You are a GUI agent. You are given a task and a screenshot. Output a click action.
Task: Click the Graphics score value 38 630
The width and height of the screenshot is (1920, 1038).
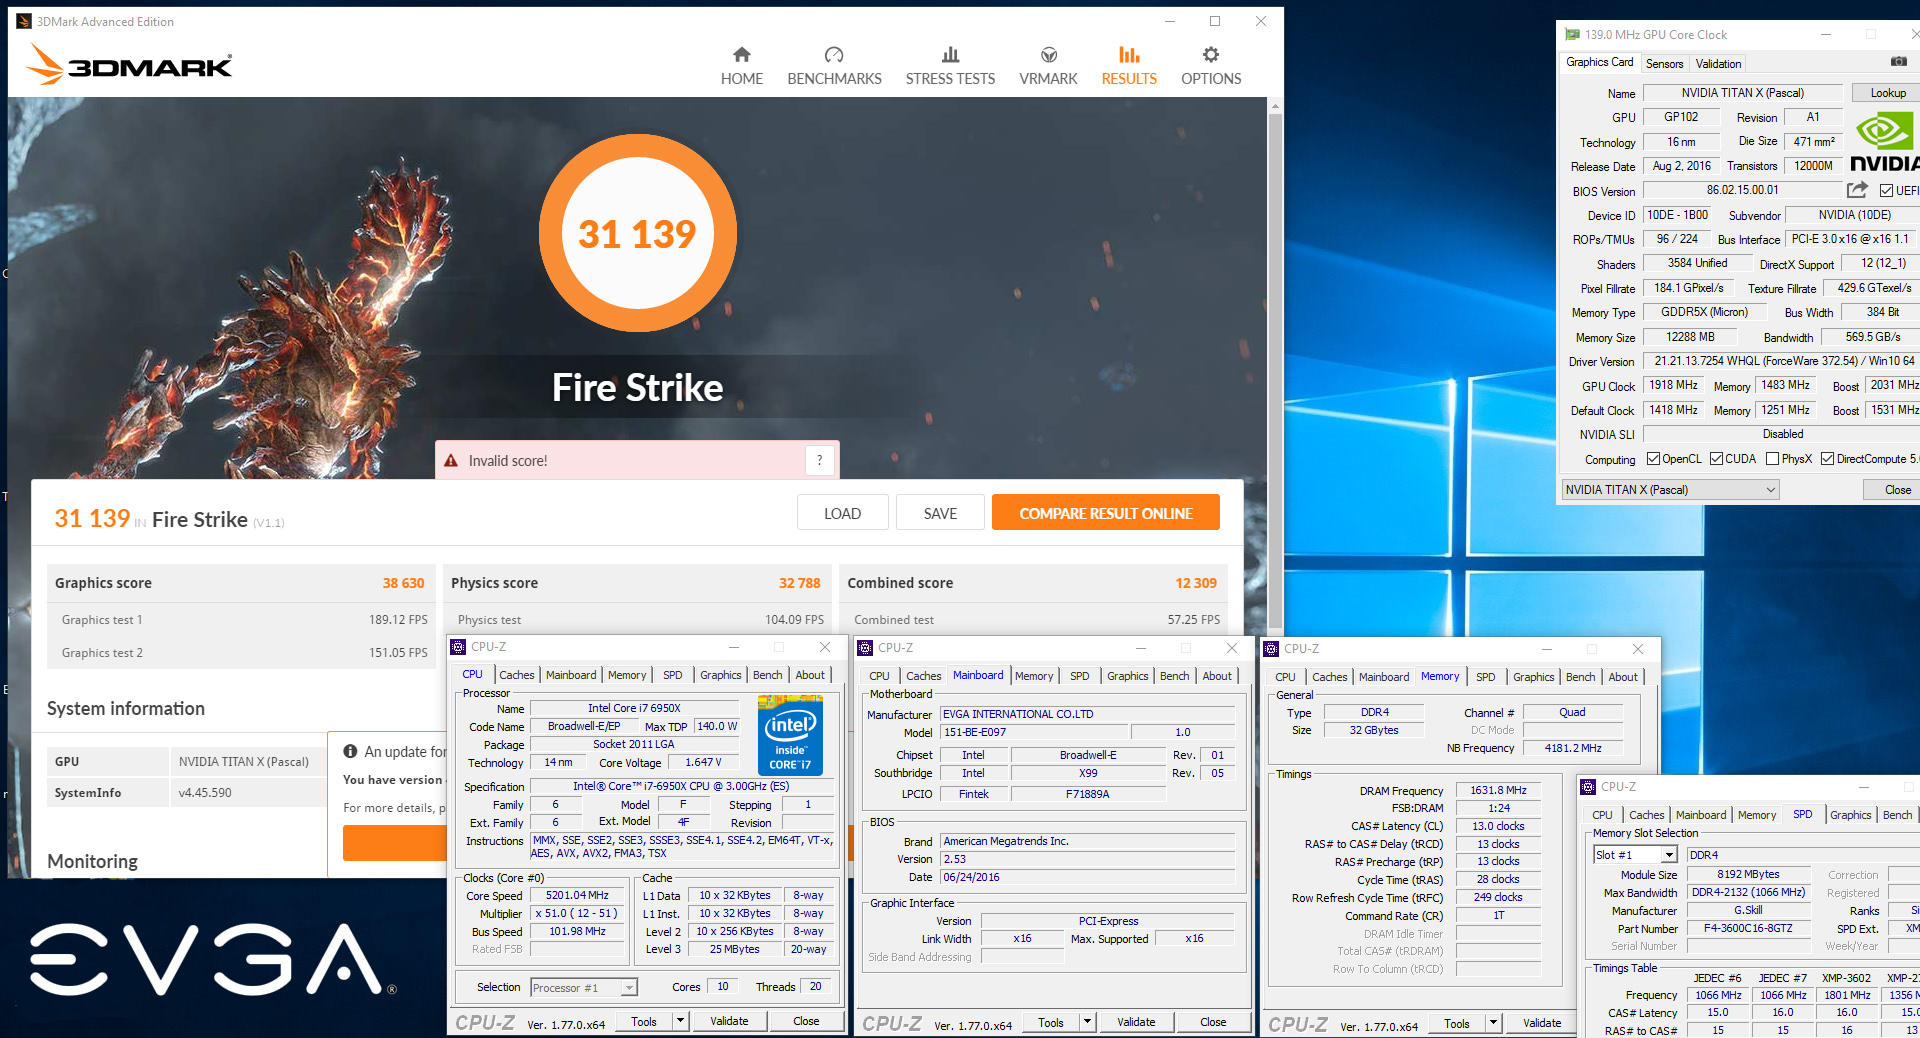[403, 583]
